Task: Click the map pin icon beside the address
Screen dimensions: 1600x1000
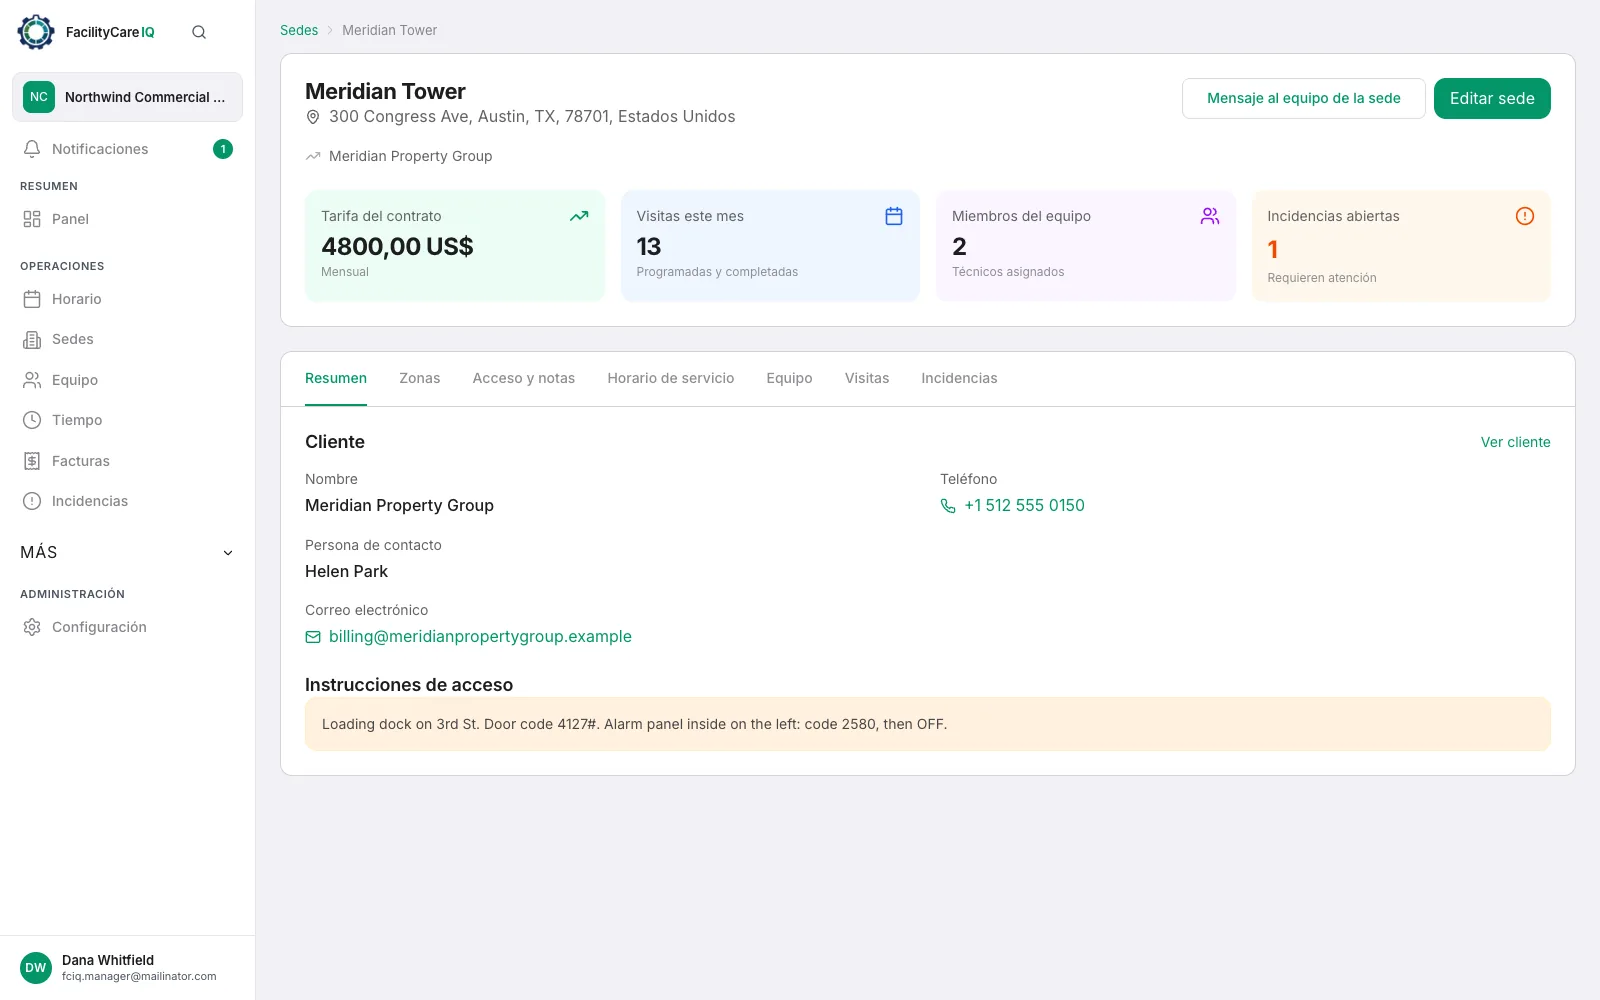Action: point(313,117)
